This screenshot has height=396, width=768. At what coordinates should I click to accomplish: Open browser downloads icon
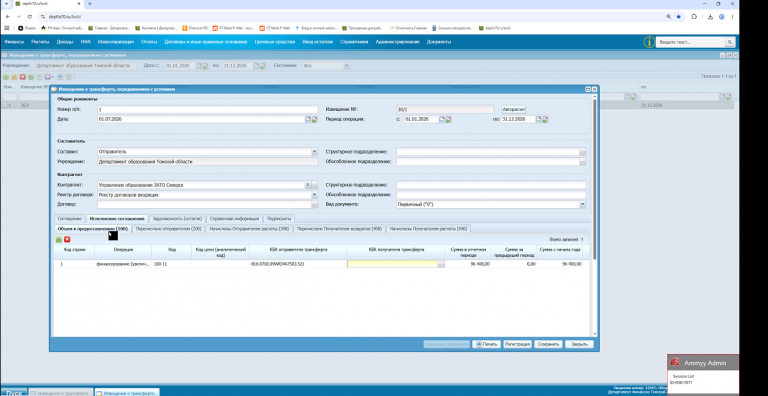(x=710, y=17)
